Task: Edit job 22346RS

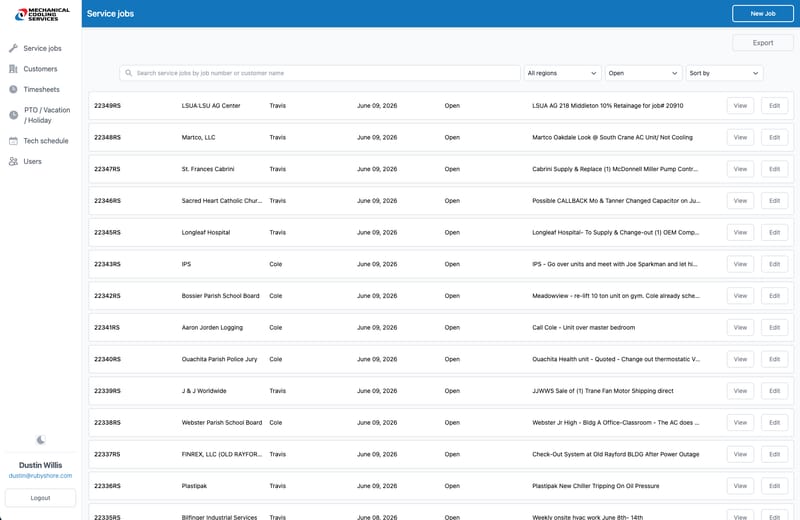Action: pyautogui.click(x=774, y=201)
